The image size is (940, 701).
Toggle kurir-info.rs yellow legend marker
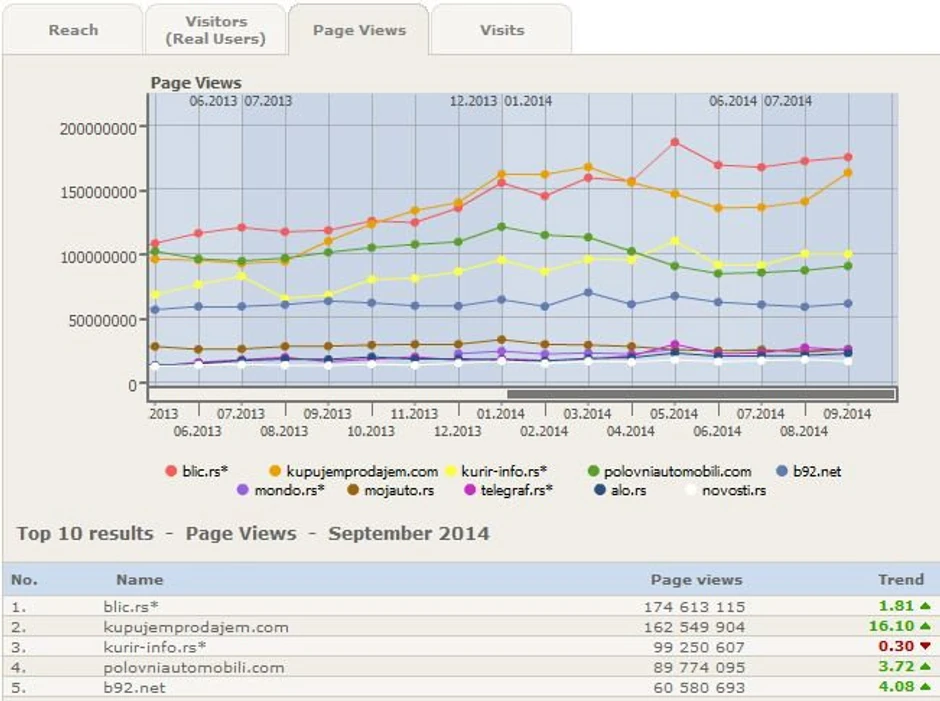click(x=452, y=471)
